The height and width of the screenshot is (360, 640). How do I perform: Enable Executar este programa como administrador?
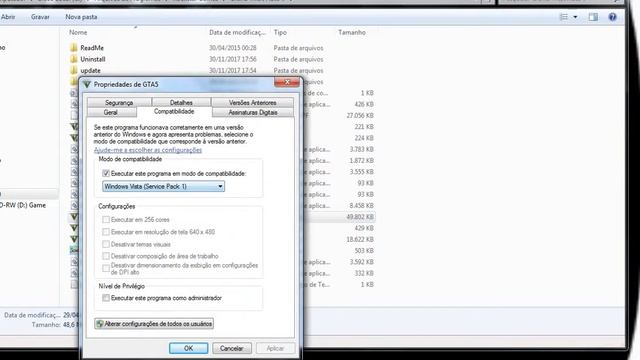(106, 298)
